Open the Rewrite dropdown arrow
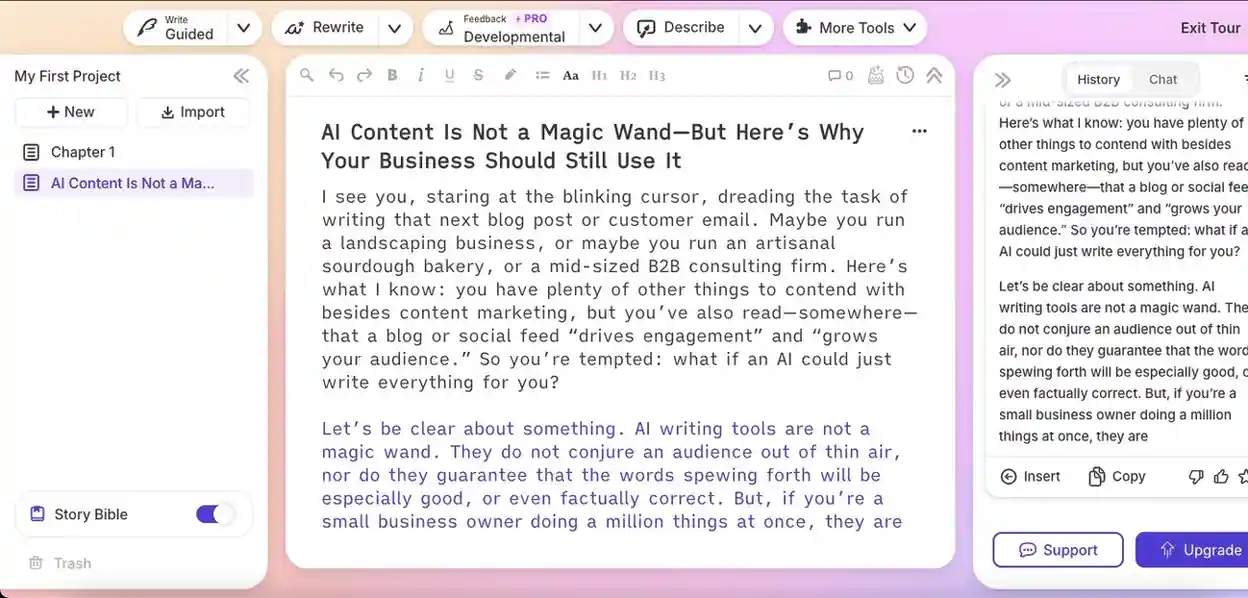The height and width of the screenshot is (598, 1248). click(x=395, y=28)
